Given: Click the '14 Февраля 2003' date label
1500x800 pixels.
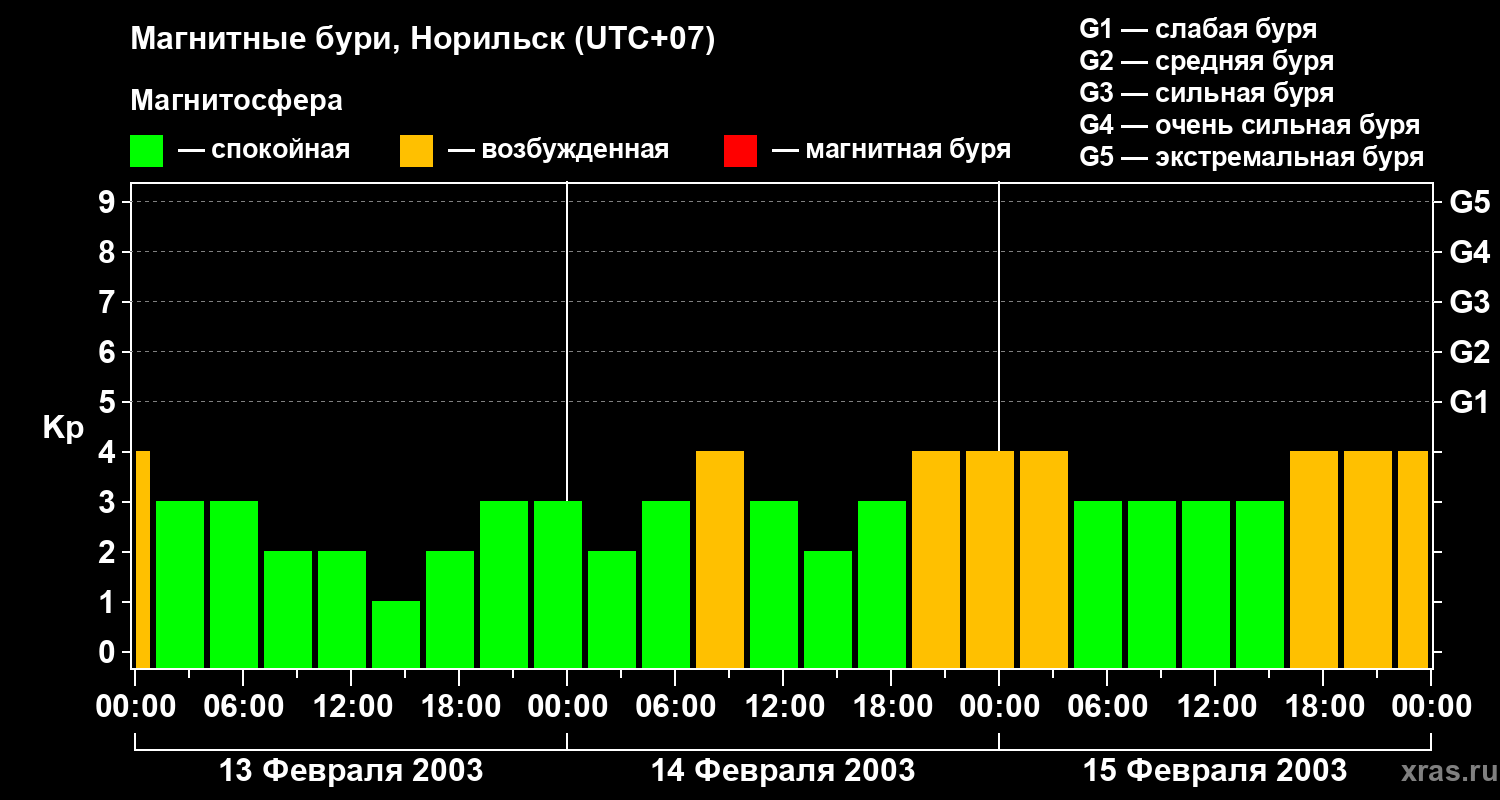Looking at the screenshot, I should [x=783, y=771].
